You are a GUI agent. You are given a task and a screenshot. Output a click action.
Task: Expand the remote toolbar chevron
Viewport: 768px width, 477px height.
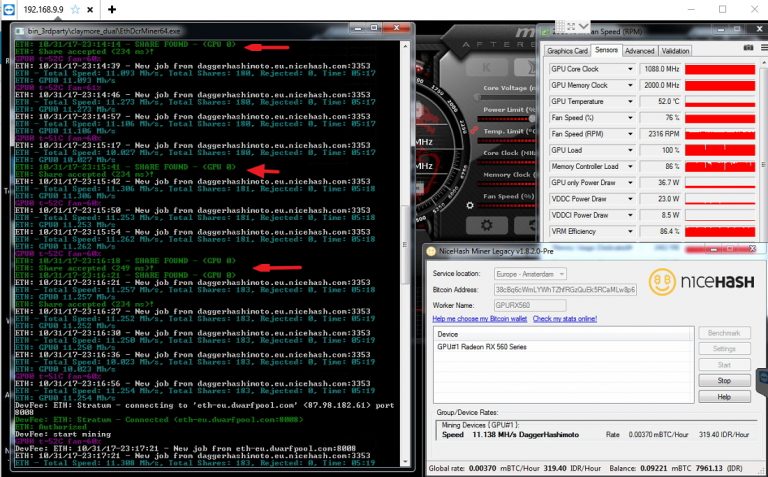pyautogui.click(x=583, y=26)
